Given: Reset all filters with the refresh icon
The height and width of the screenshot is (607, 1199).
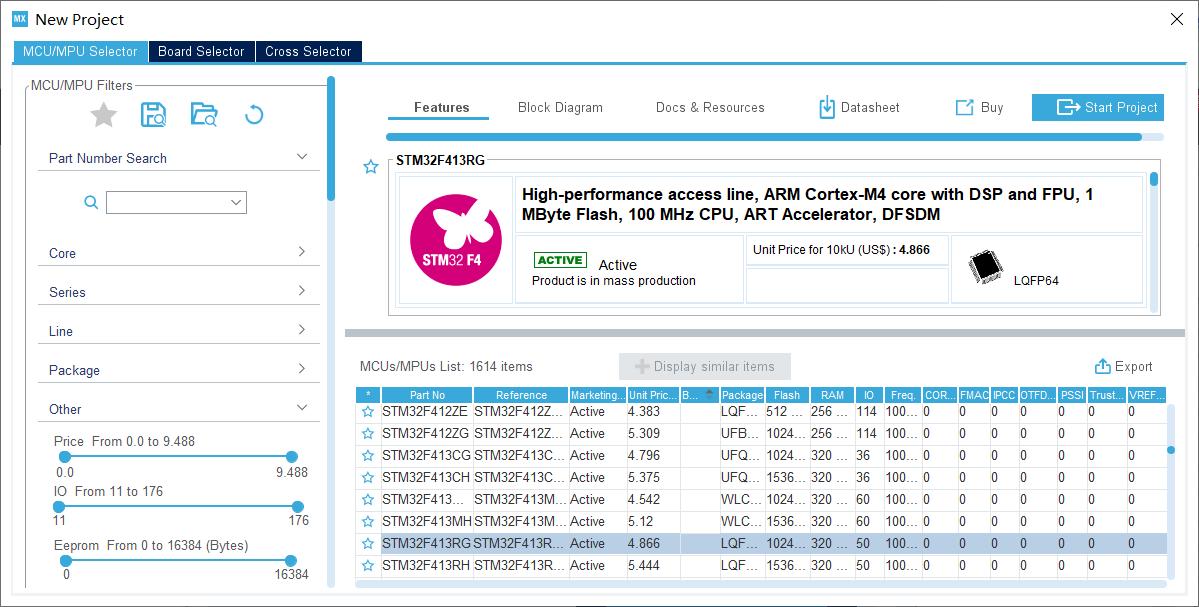Looking at the screenshot, I should click(254, 115).
